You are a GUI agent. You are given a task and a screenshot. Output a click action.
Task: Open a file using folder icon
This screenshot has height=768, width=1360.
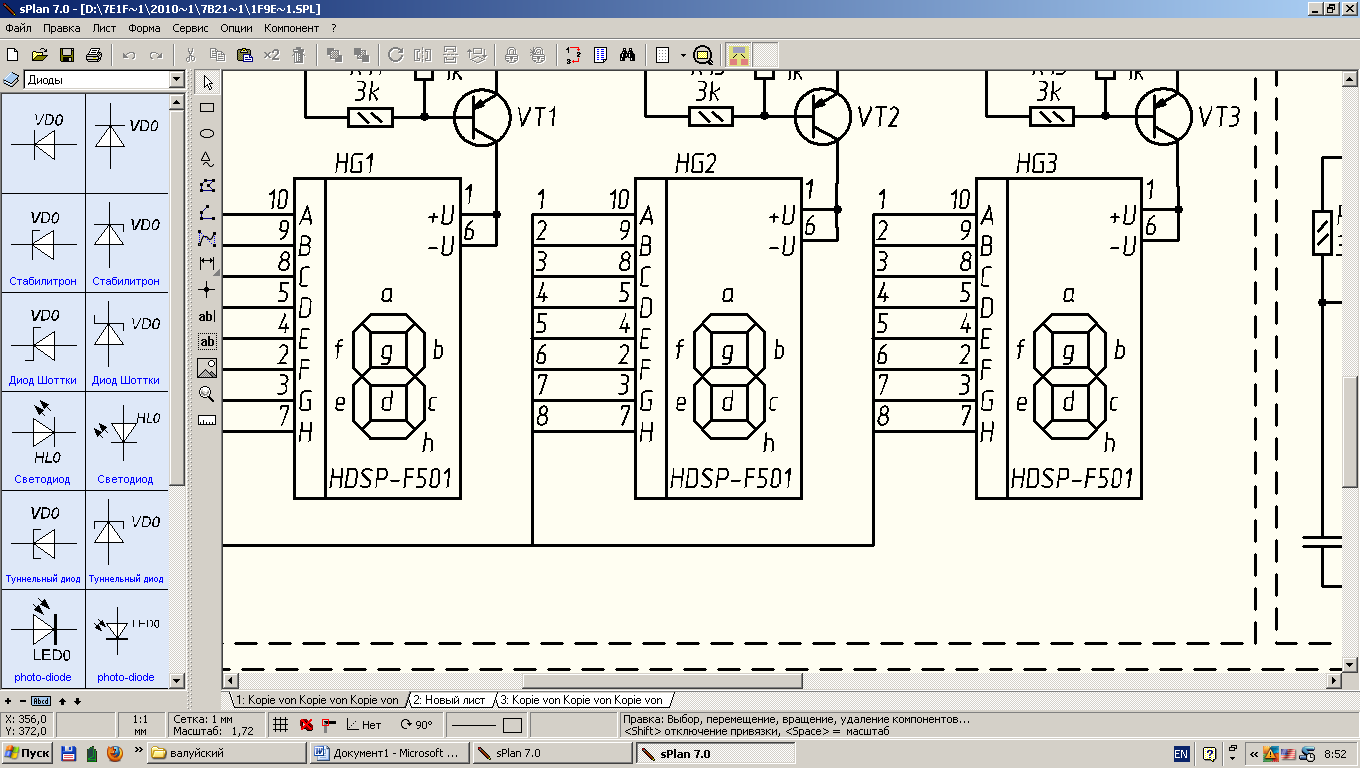(x=40, y=55)
